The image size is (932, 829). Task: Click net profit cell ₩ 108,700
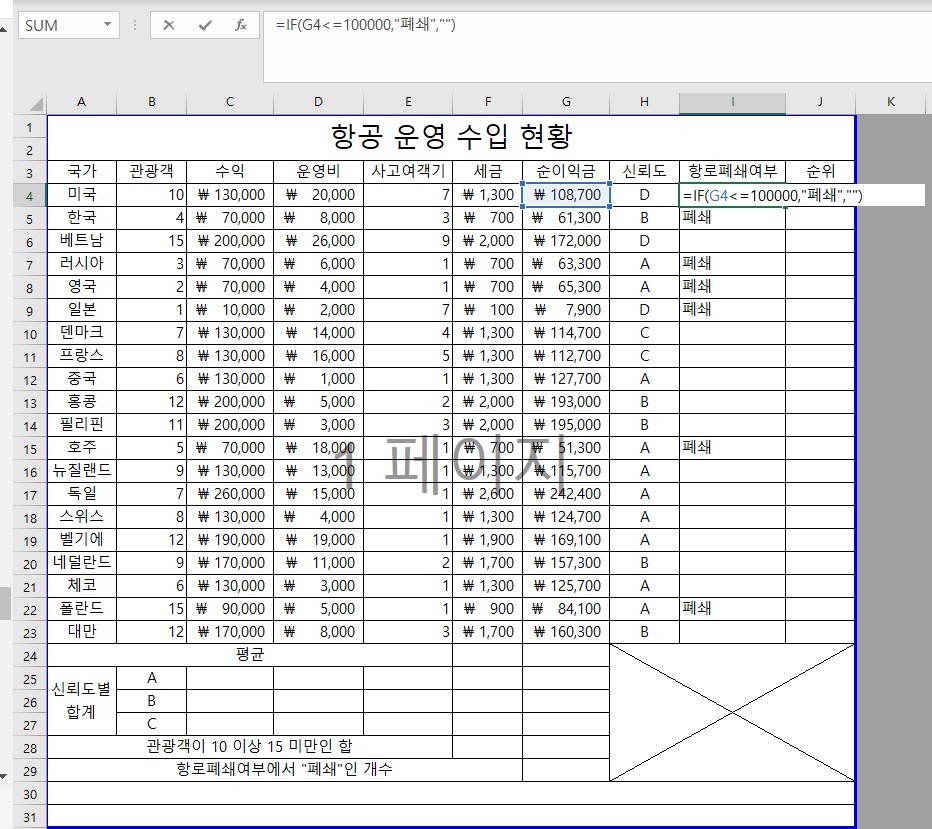point(566,195)
